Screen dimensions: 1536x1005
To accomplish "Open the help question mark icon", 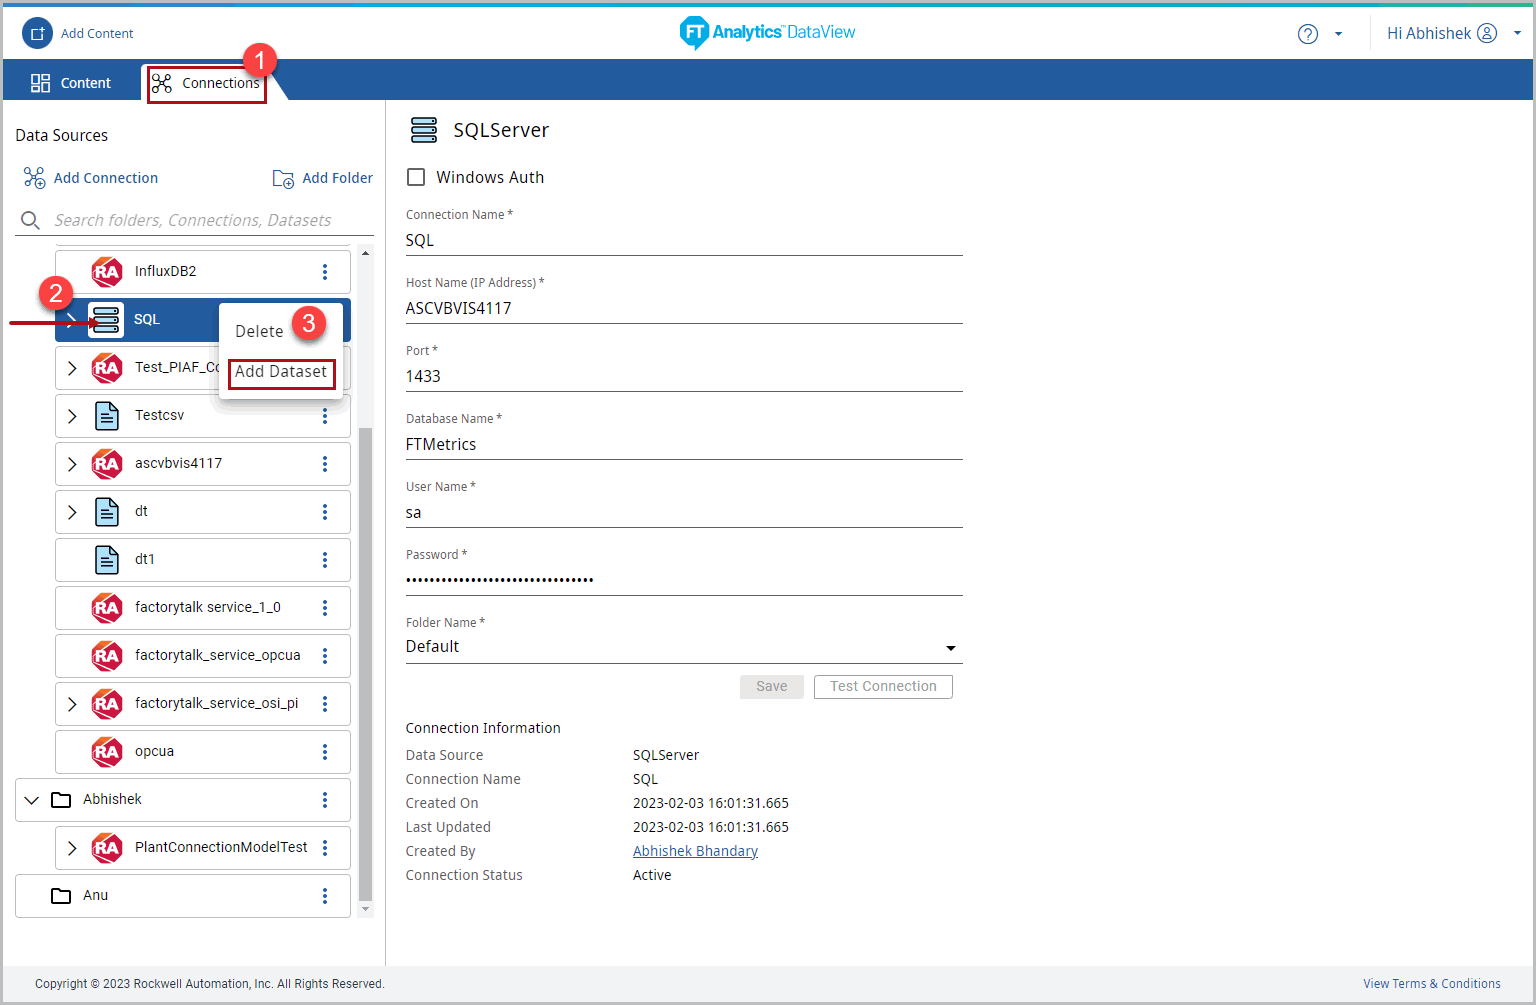I will click(1307, 34).
